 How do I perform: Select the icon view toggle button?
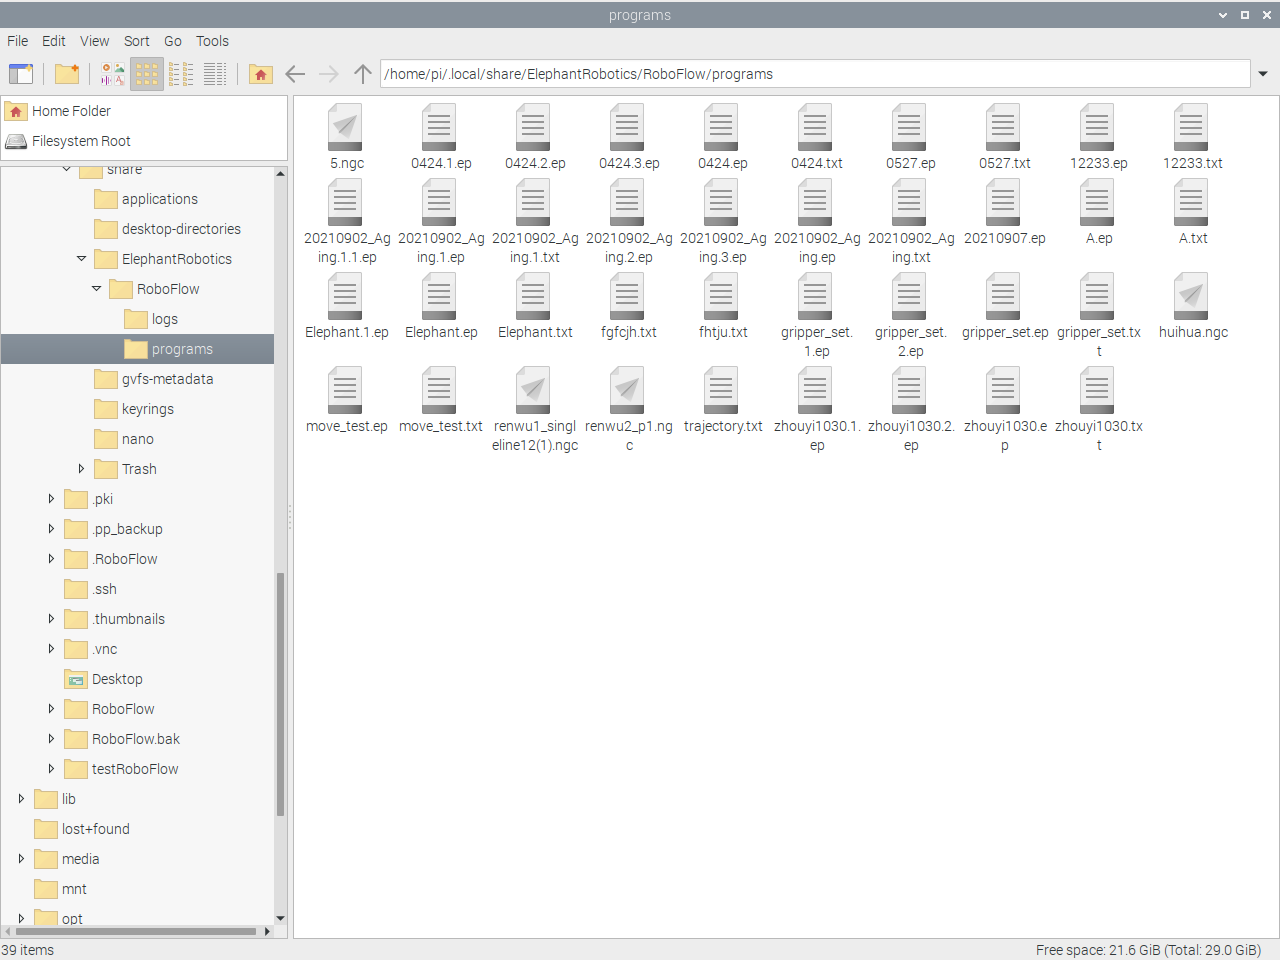147,74
